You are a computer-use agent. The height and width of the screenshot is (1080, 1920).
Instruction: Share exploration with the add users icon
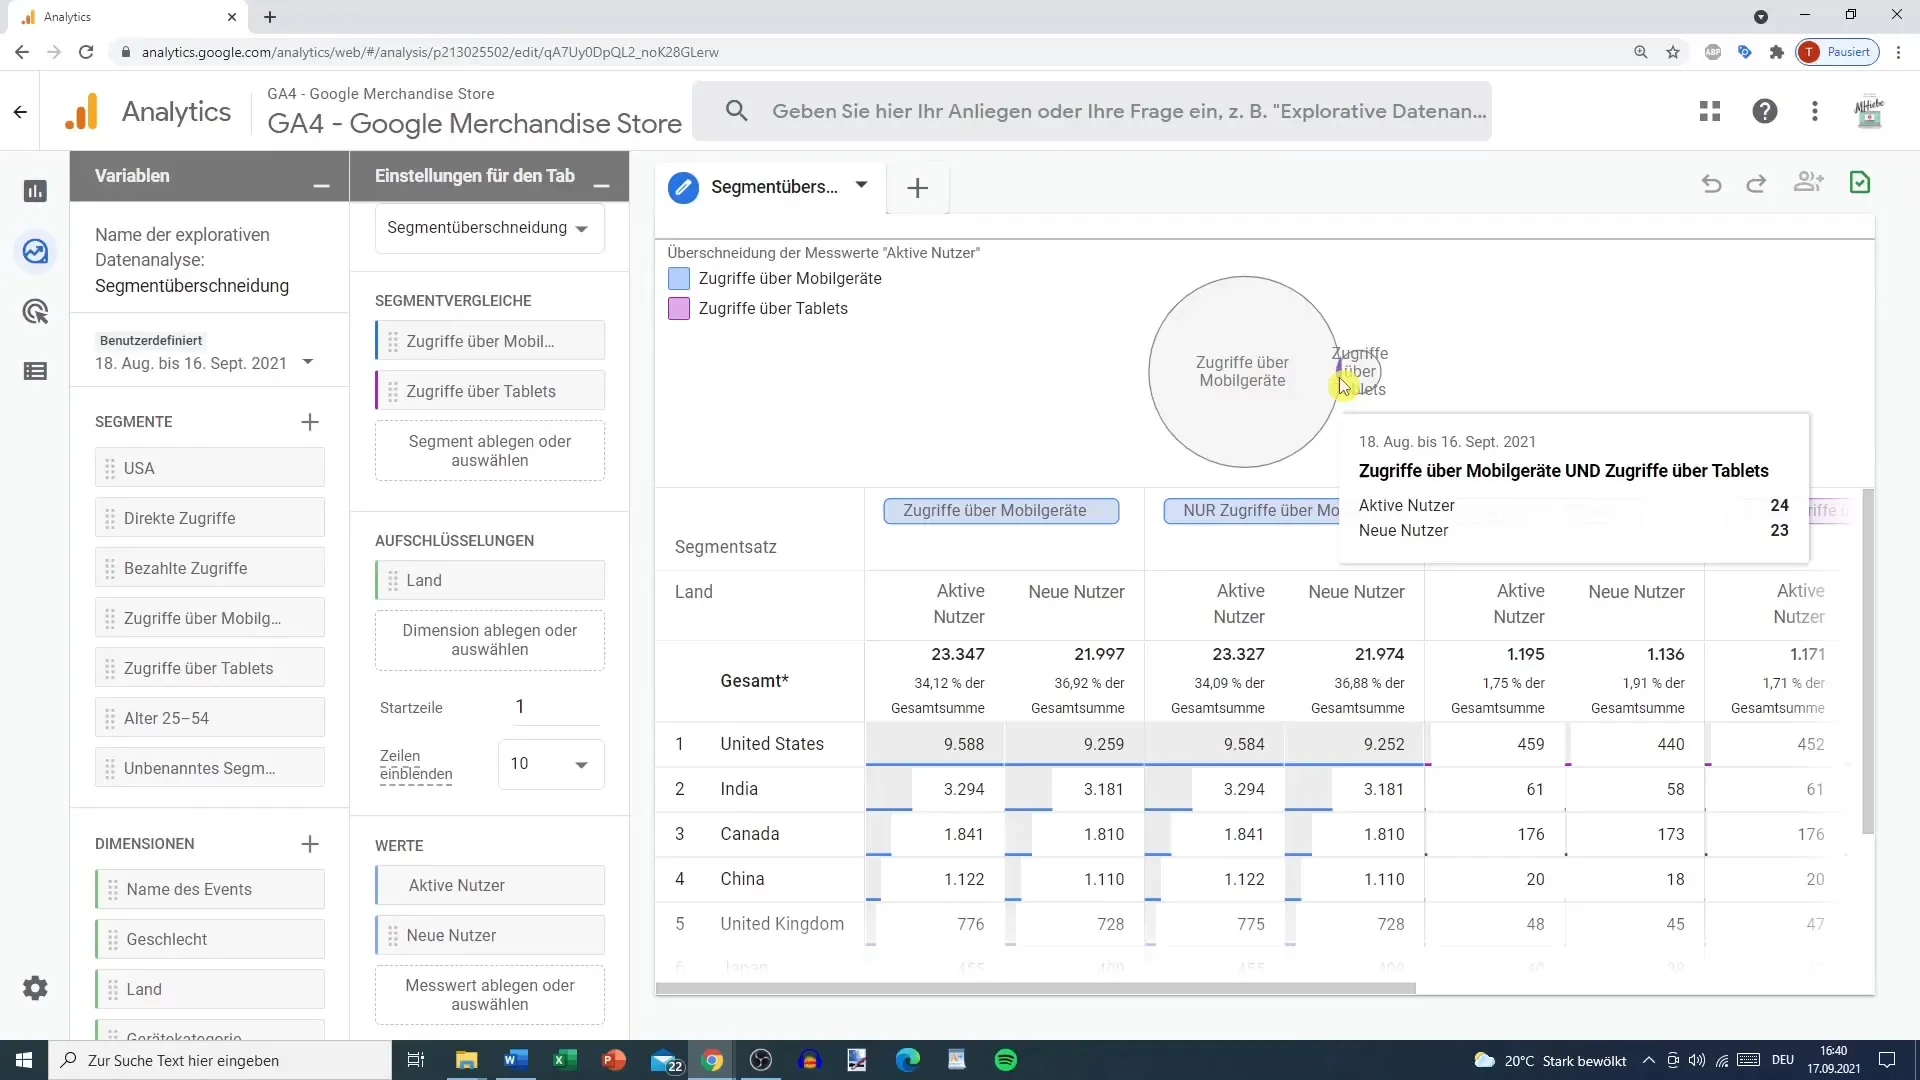[x=1809, y=182]
